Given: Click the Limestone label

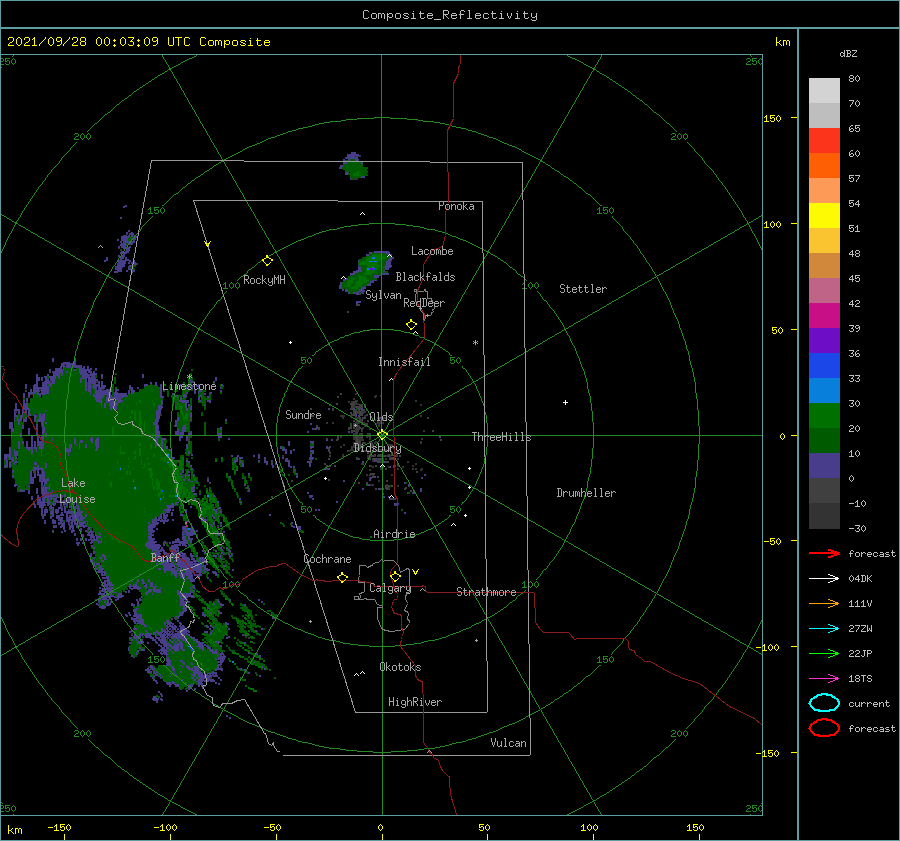Looking at the screenshot, I should [x=189, y=386].
